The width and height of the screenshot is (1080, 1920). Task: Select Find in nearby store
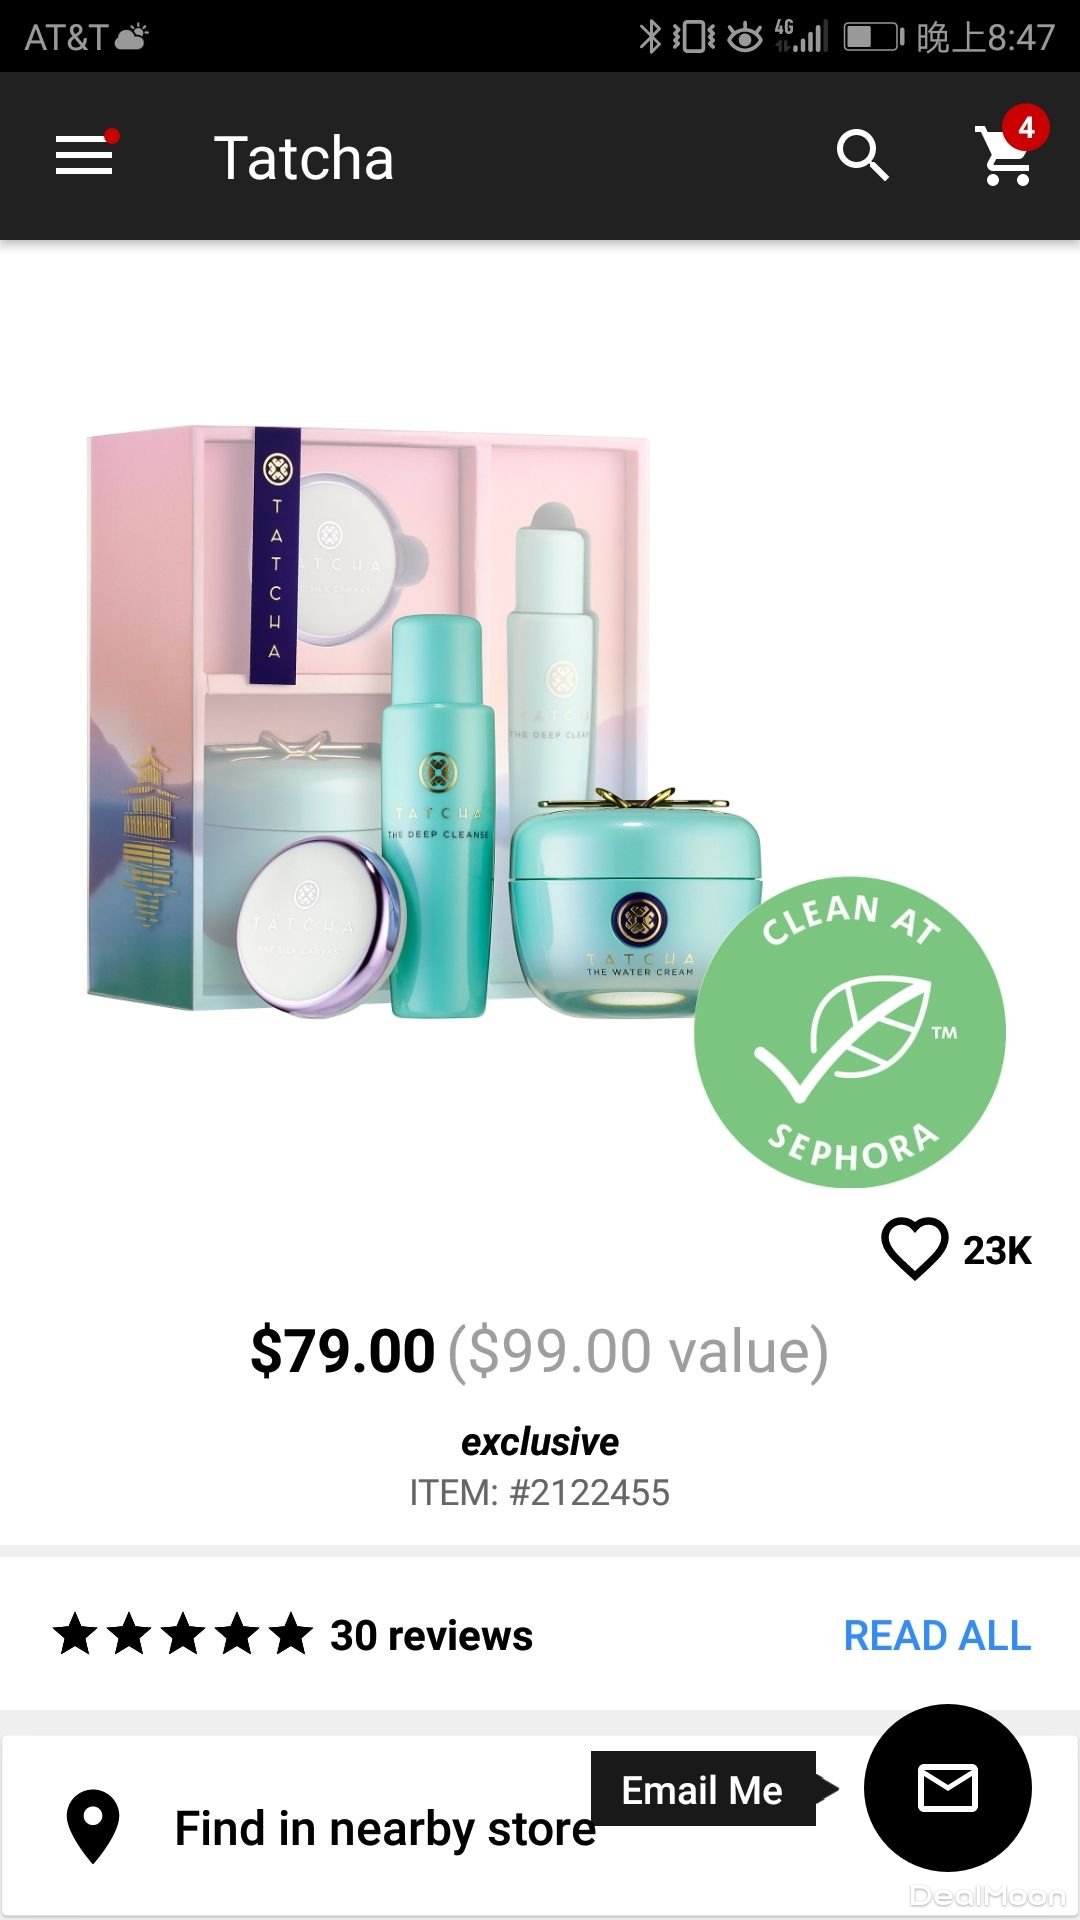click(x=385, y=1828)
